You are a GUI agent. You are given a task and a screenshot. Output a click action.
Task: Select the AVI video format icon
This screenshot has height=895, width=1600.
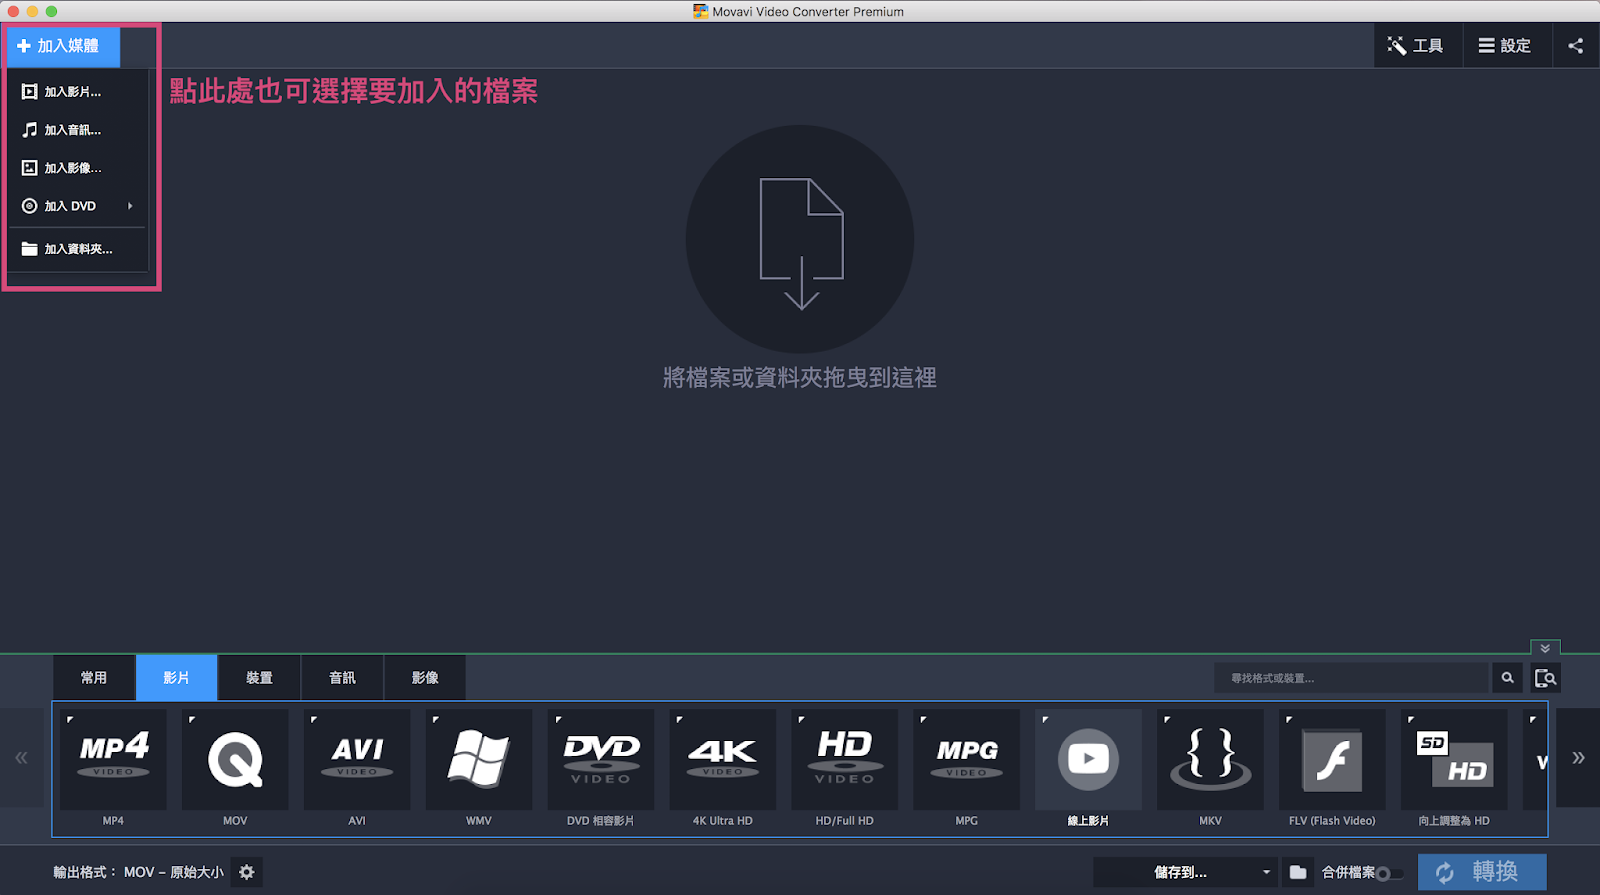357,760
